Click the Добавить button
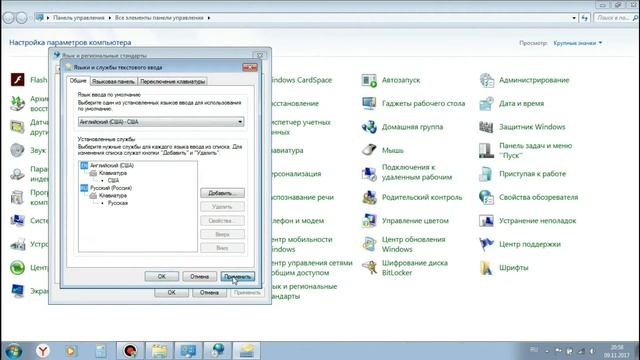640x360 pixels. coord(222,193)
